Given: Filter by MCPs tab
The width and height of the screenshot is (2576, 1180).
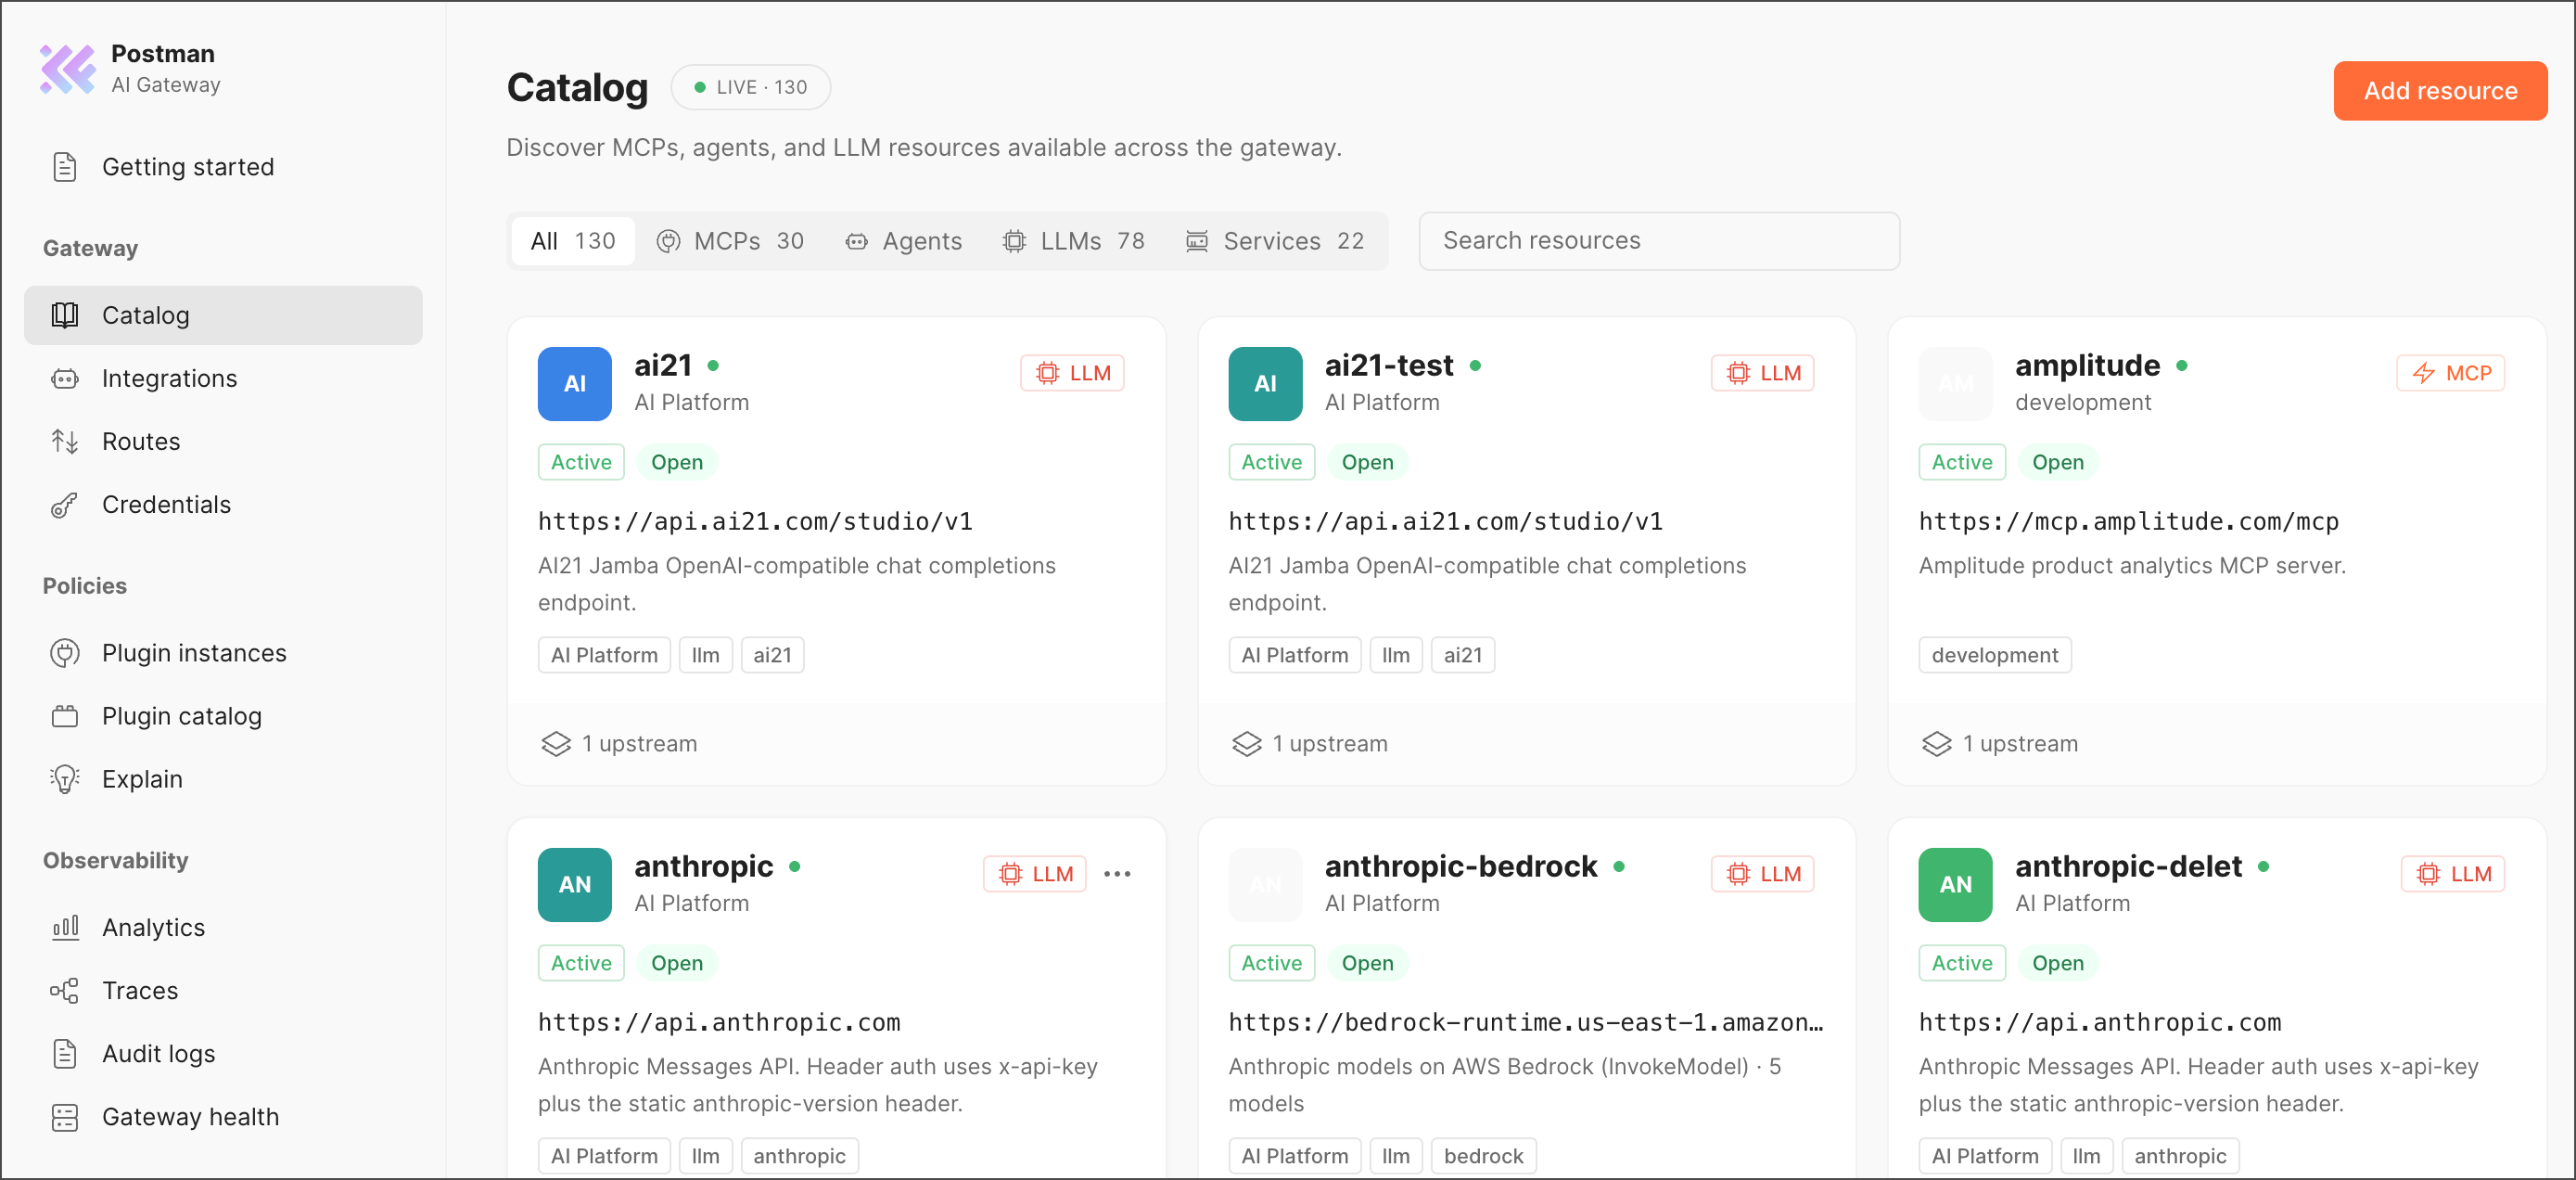Looking at the screenshot, I should (730, 241).
